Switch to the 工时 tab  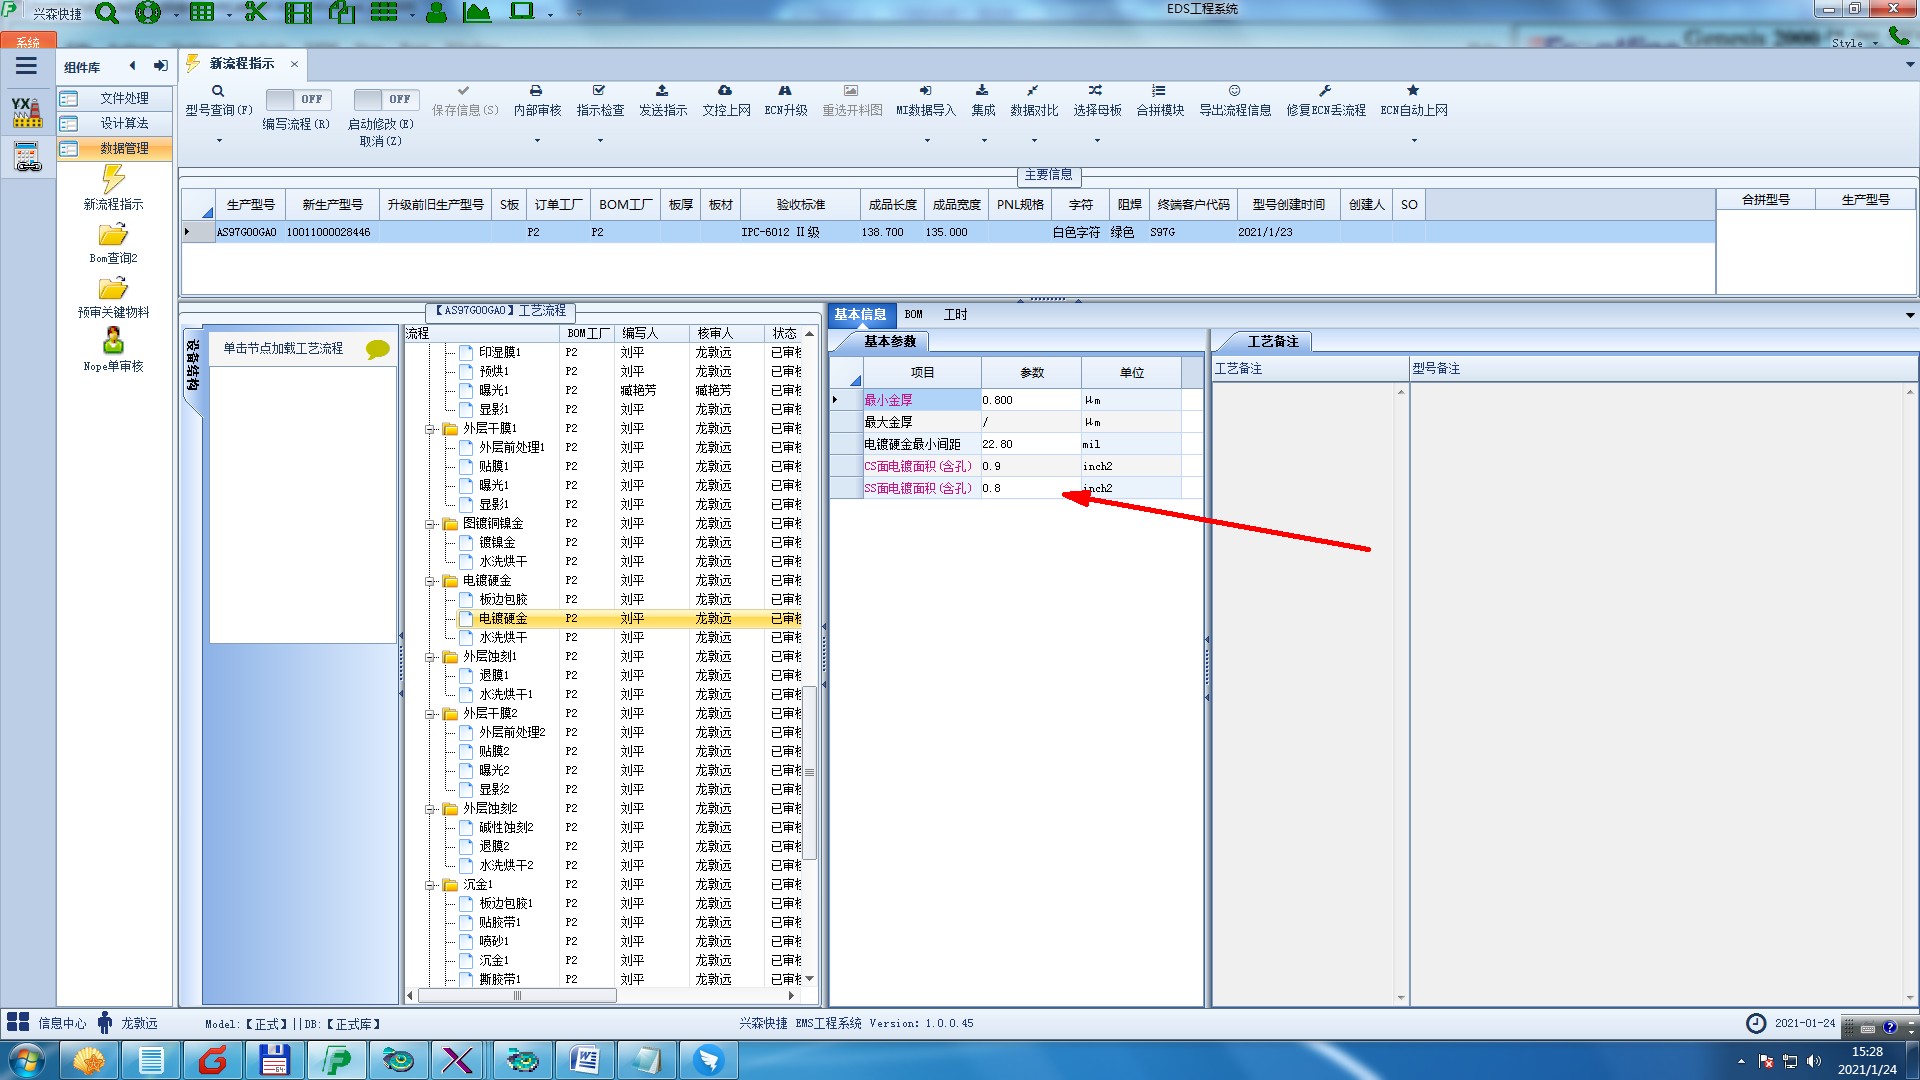[x=955, y=314]
